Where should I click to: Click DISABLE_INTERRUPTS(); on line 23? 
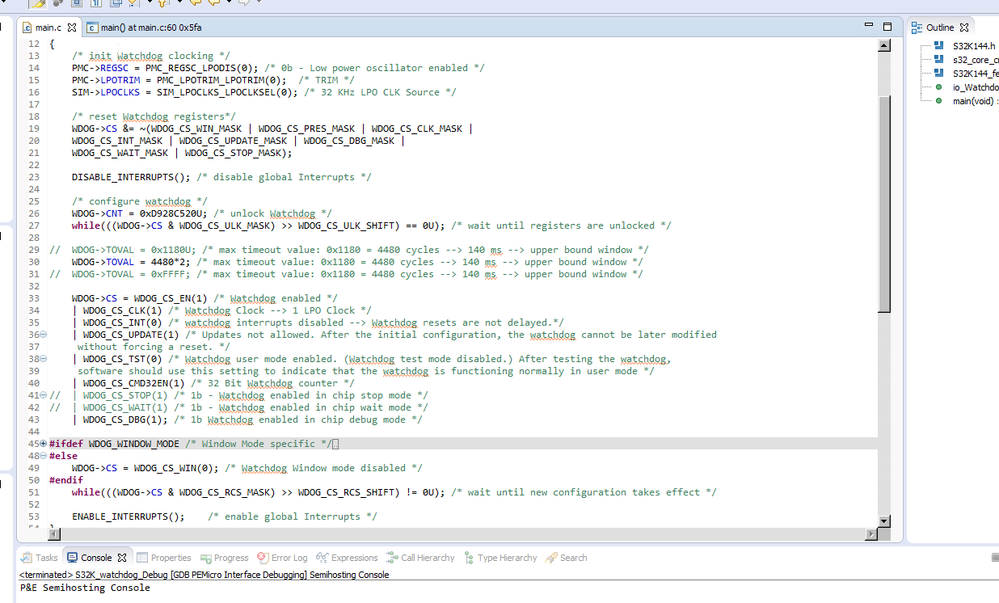coord(131,177)
